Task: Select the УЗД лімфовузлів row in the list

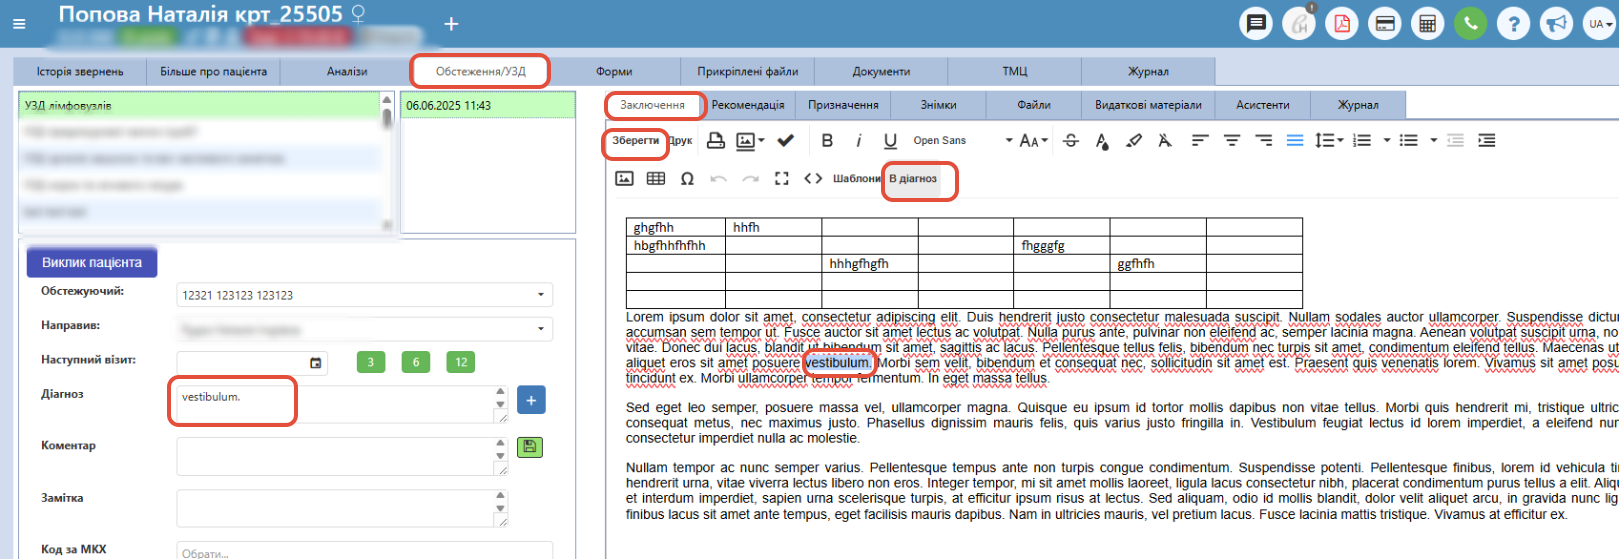Action: tap(200, 105)
